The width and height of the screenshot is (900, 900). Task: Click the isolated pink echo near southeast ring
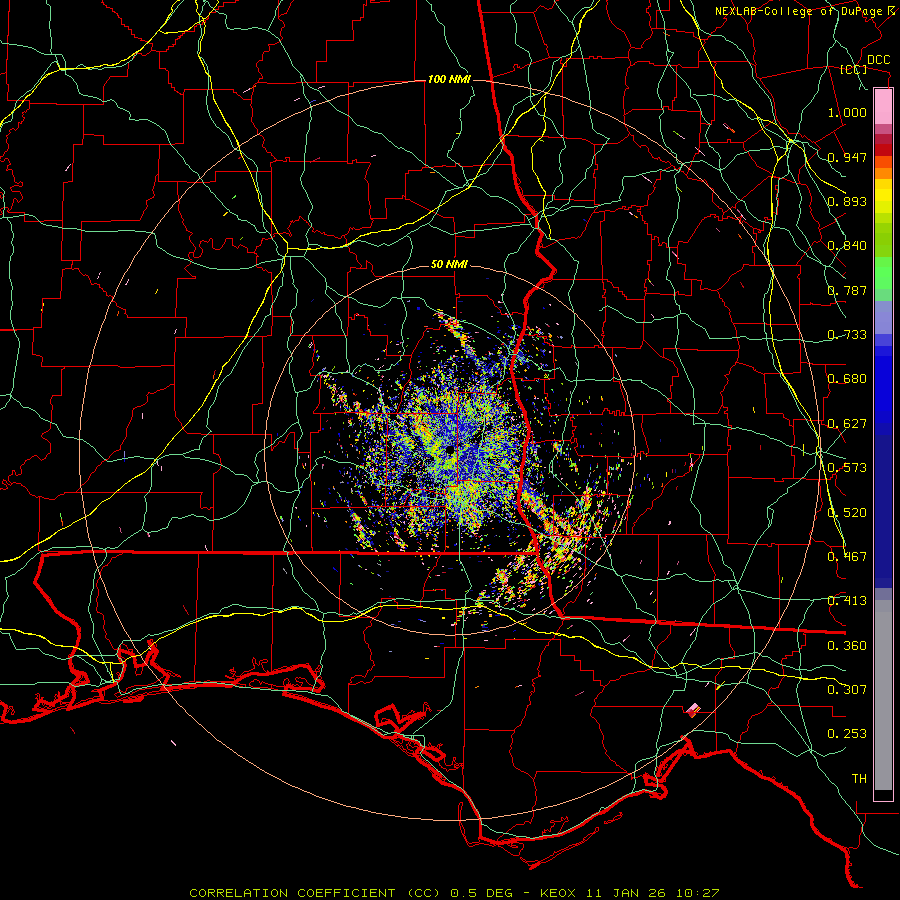point(693,710)
